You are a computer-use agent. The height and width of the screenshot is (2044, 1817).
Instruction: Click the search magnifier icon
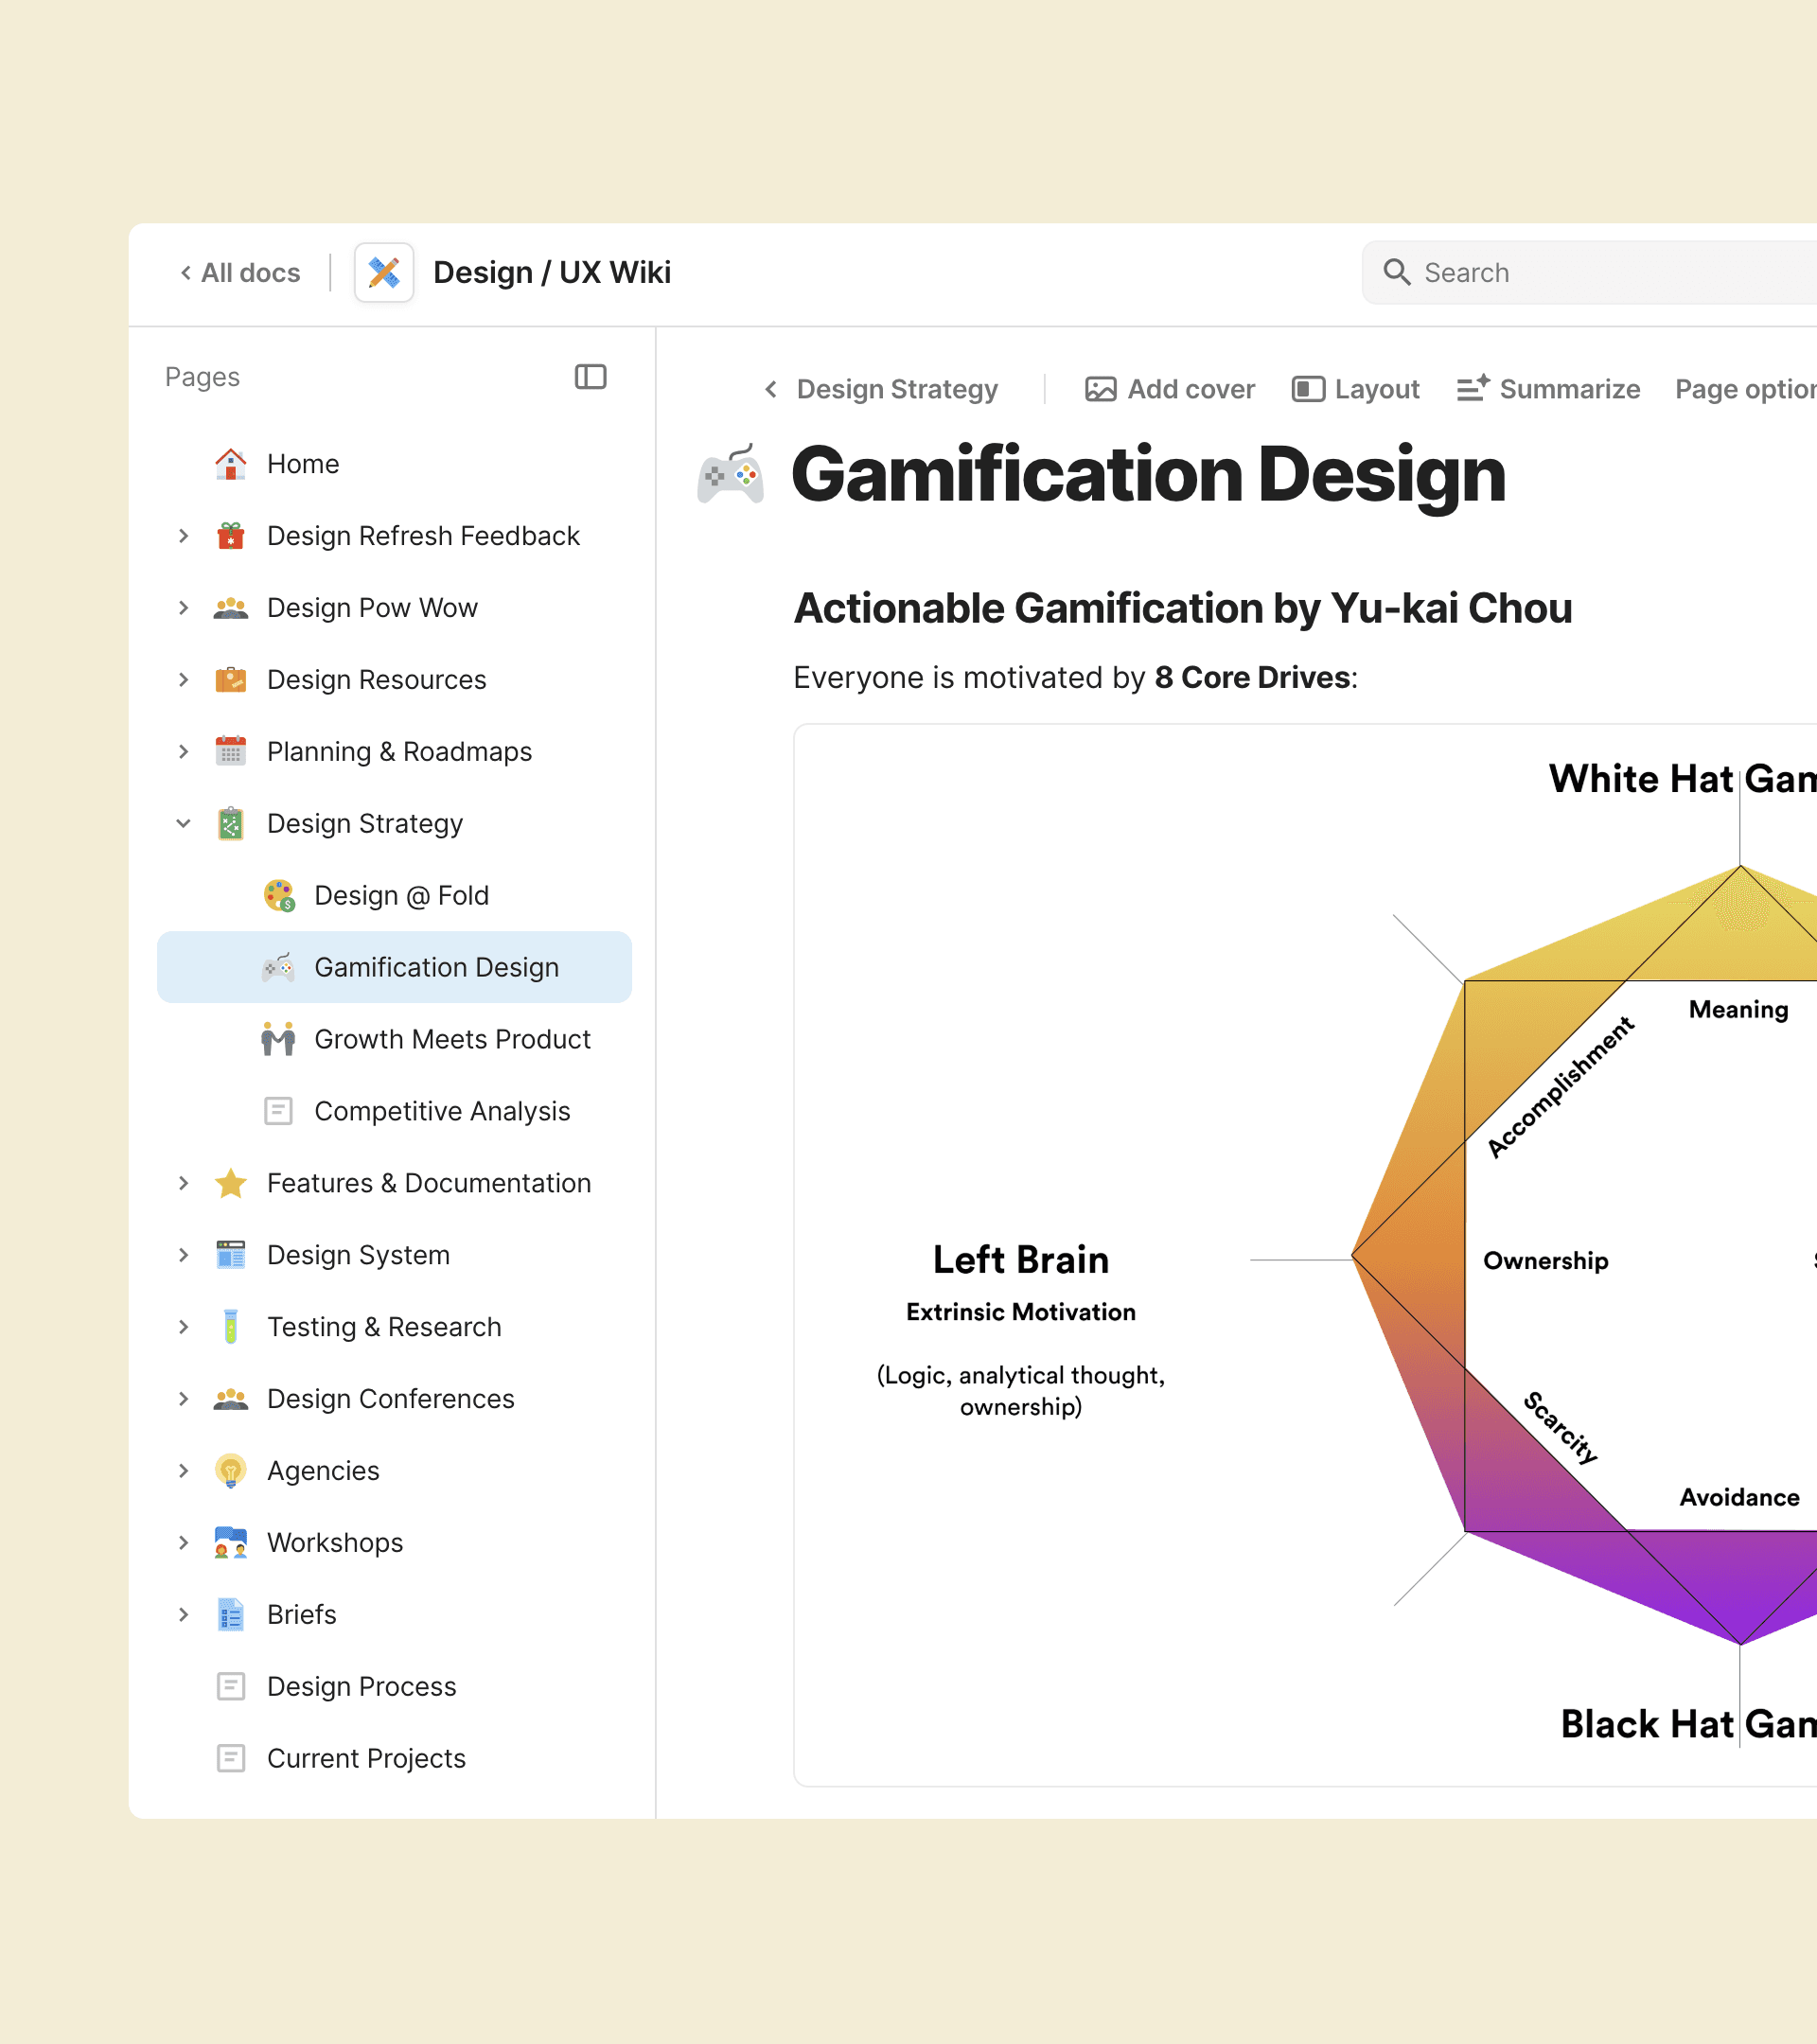pos(1396,272)
